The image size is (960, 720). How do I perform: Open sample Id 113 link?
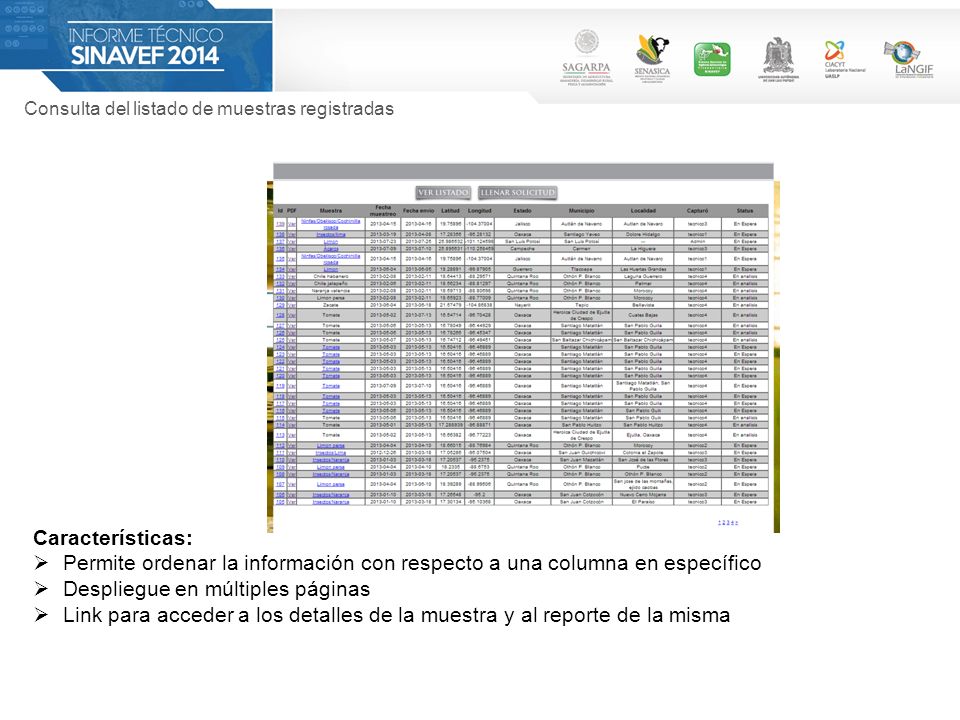point(280,435)
